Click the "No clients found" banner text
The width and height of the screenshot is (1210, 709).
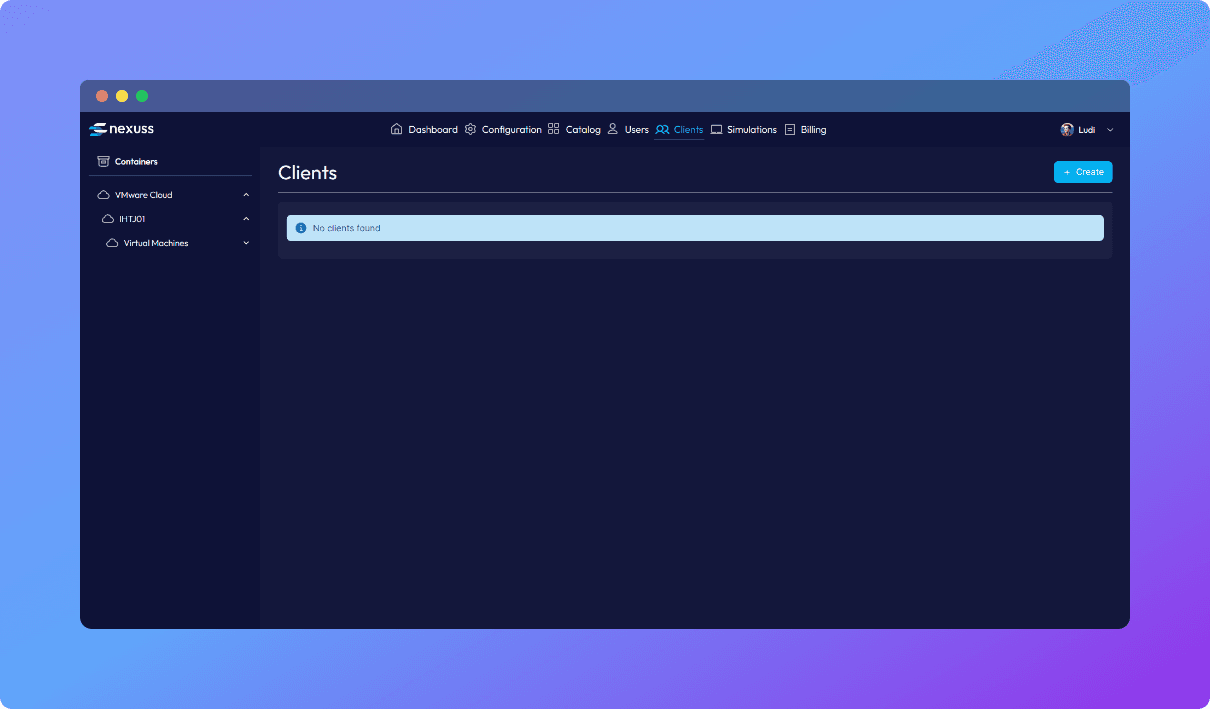click(x=346, y=228)
